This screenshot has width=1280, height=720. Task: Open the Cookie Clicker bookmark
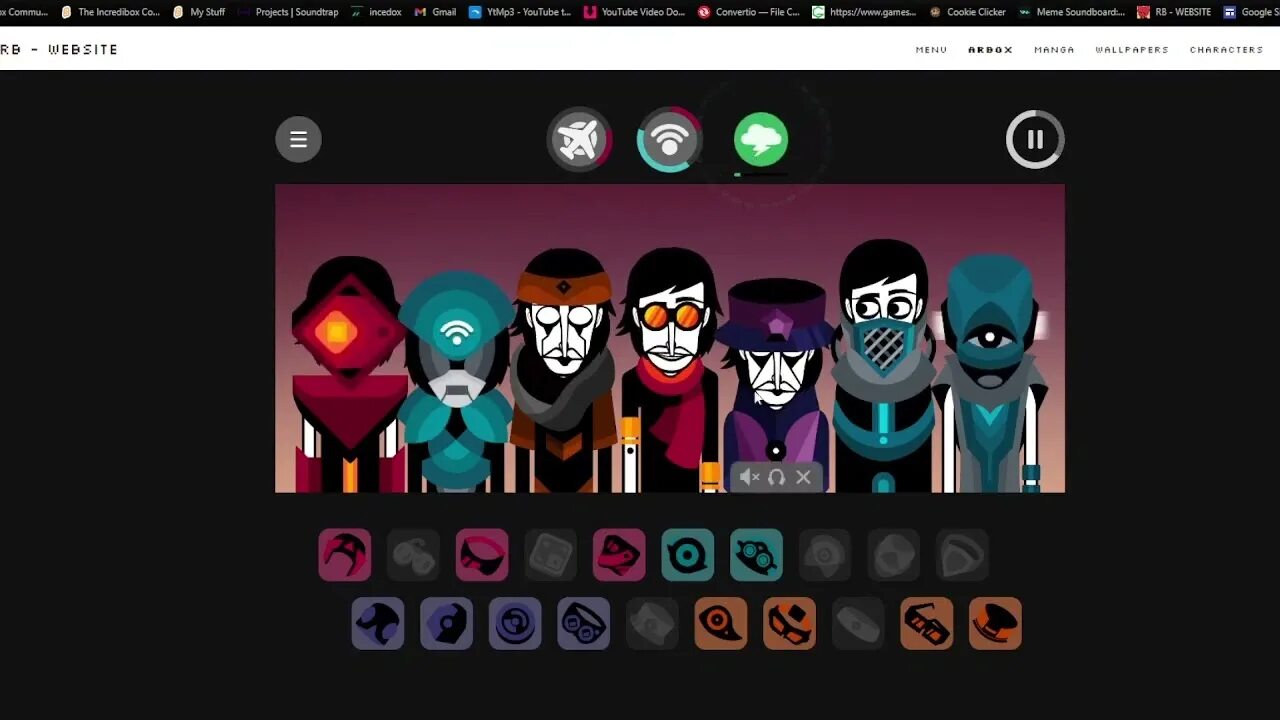pos(968,12)
